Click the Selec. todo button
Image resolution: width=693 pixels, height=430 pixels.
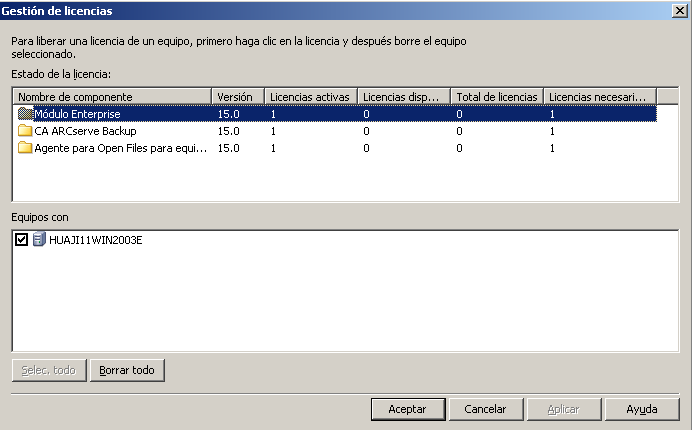click(x=49, y=370)
